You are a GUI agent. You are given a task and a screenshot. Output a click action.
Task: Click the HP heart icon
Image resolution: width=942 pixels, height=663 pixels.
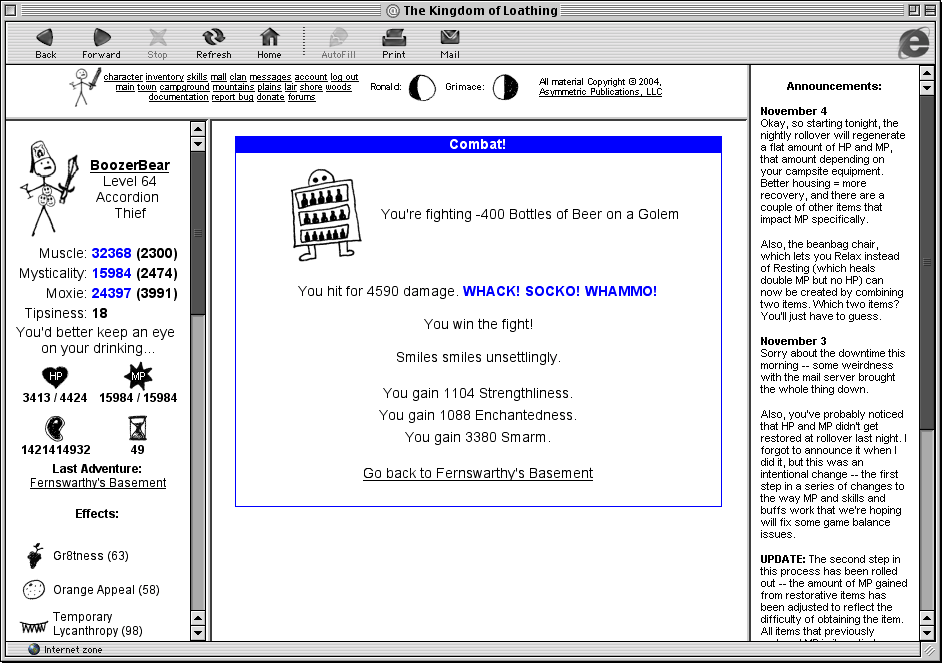(55, 377)
